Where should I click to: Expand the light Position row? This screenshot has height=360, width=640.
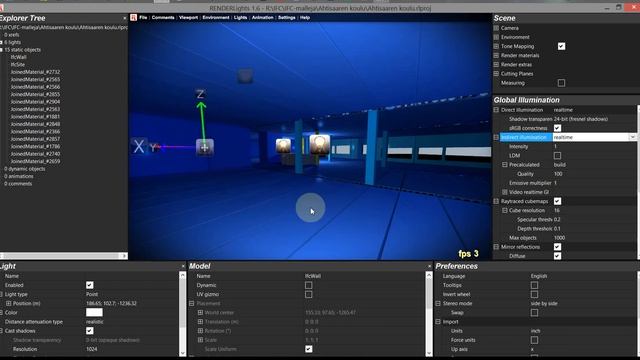[8, 303]
